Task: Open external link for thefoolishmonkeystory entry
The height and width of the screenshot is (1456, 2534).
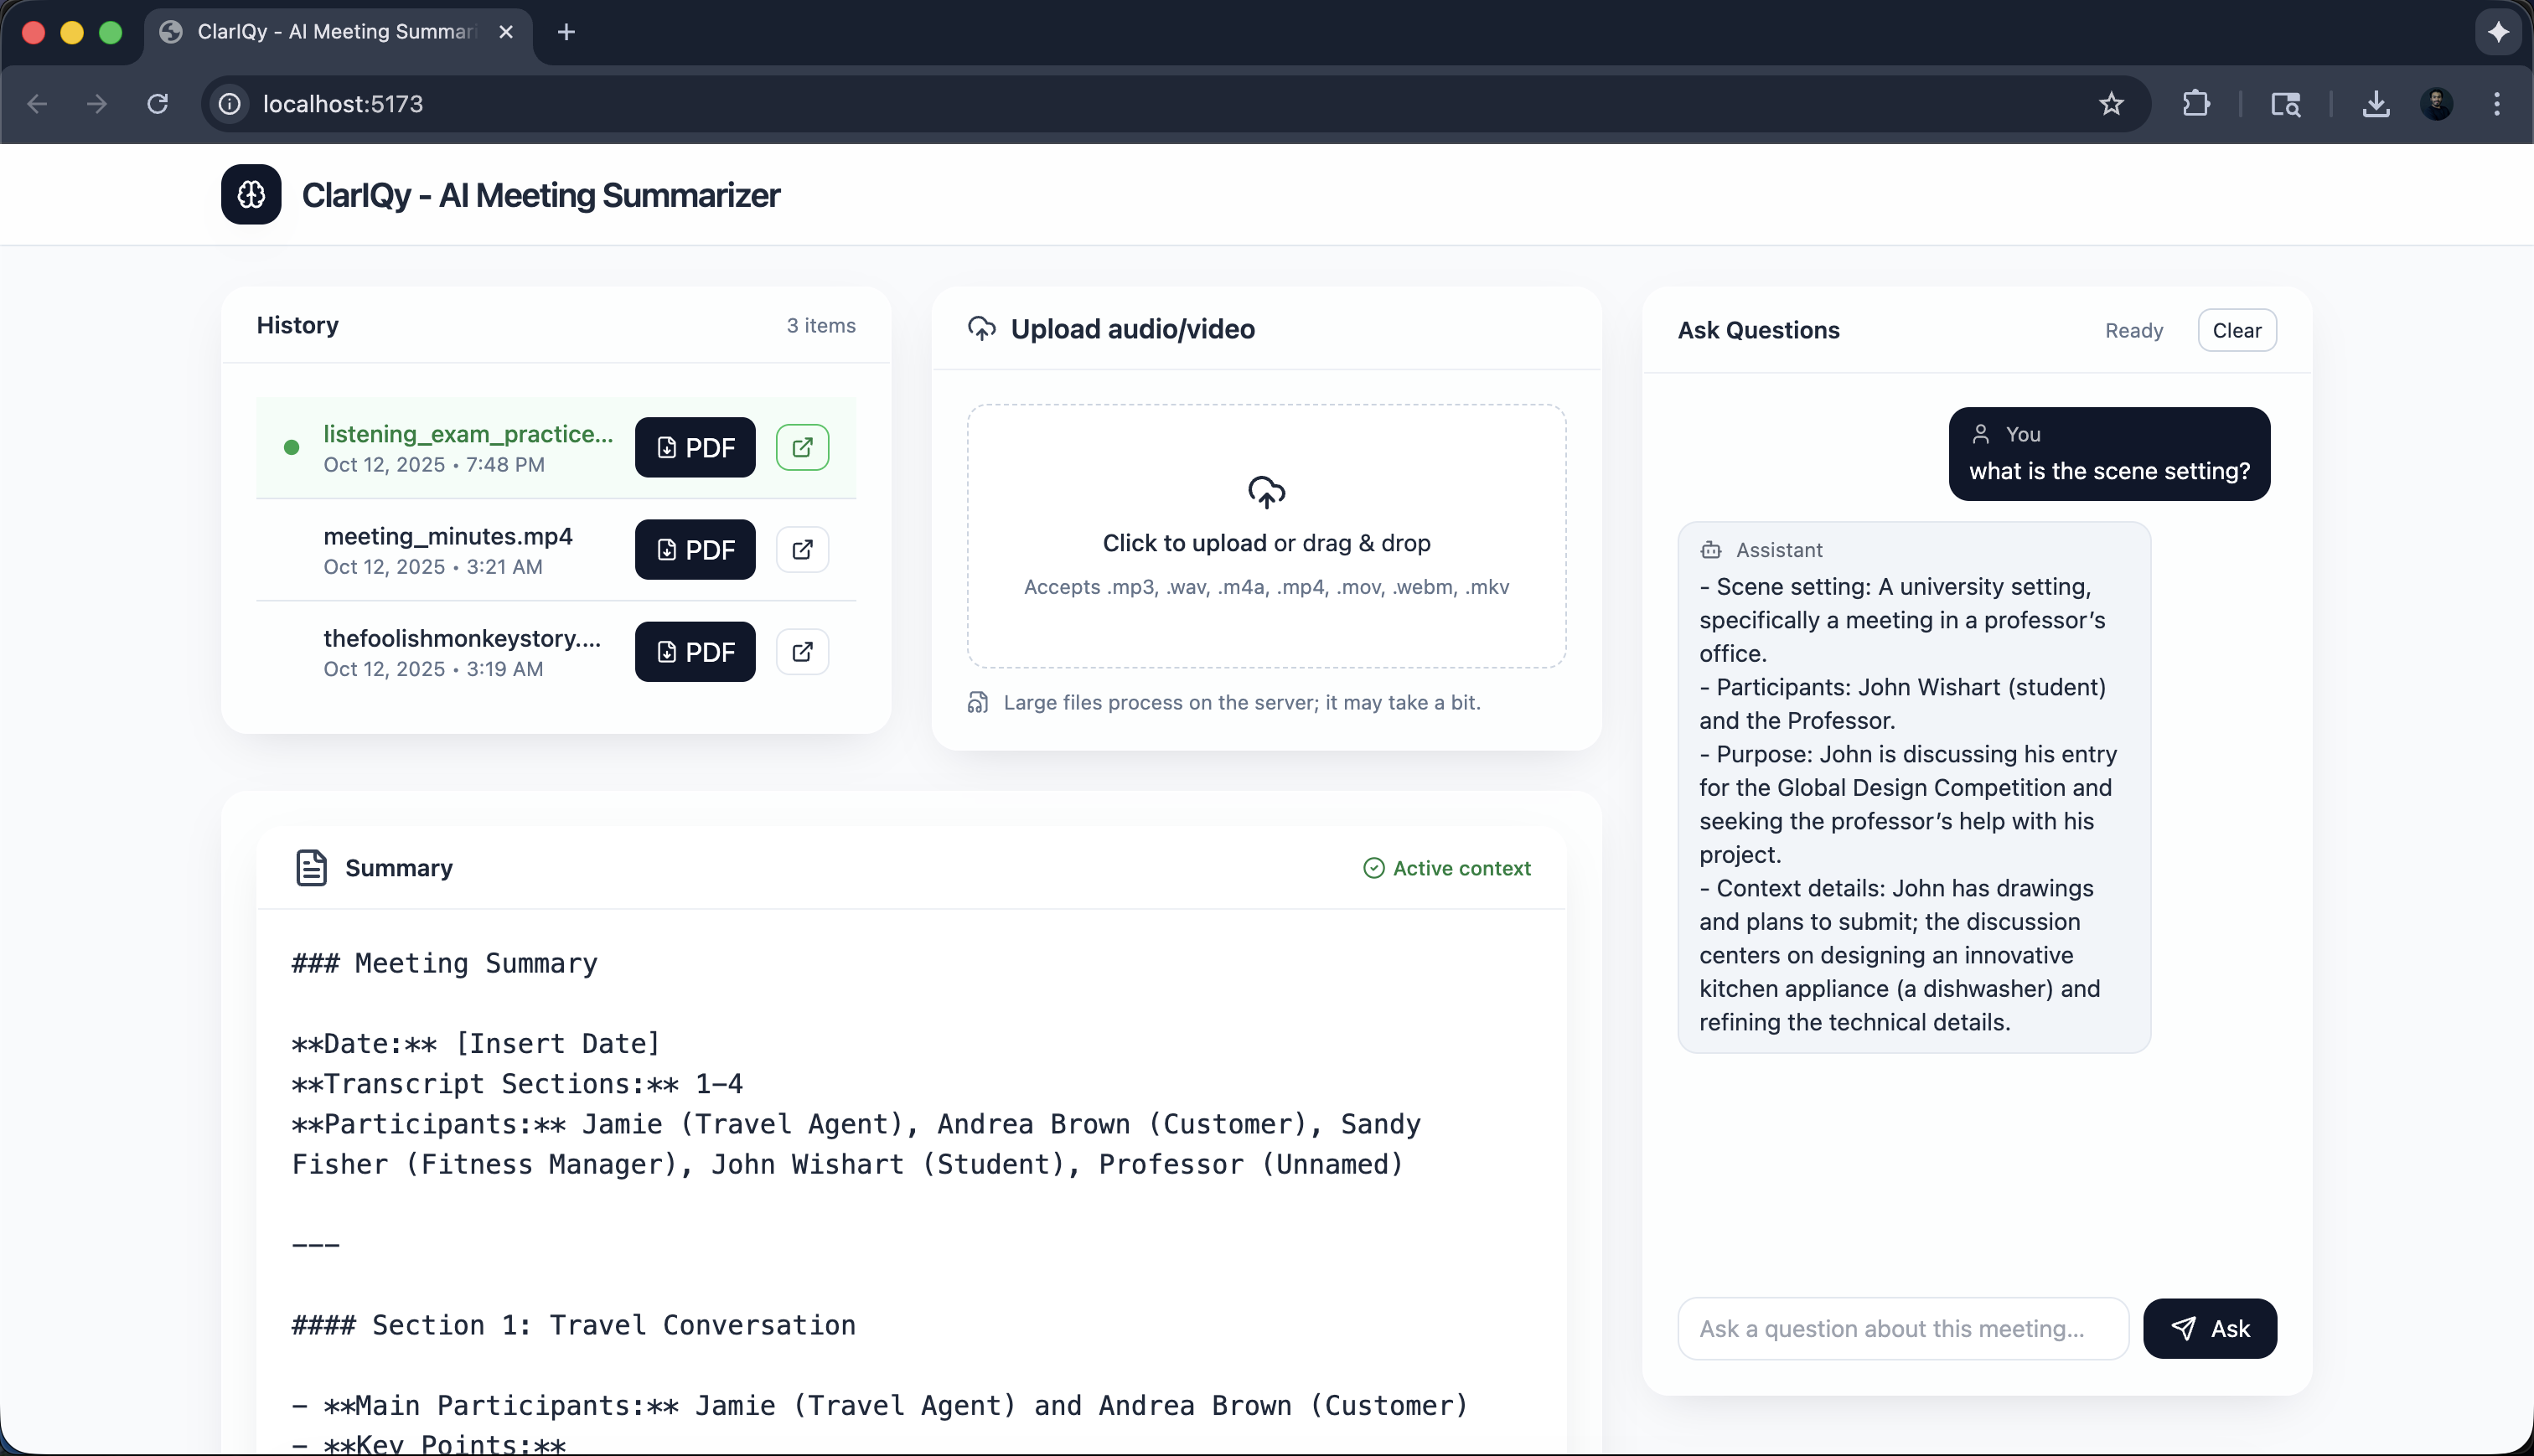Action: click(x=802, y=651)
